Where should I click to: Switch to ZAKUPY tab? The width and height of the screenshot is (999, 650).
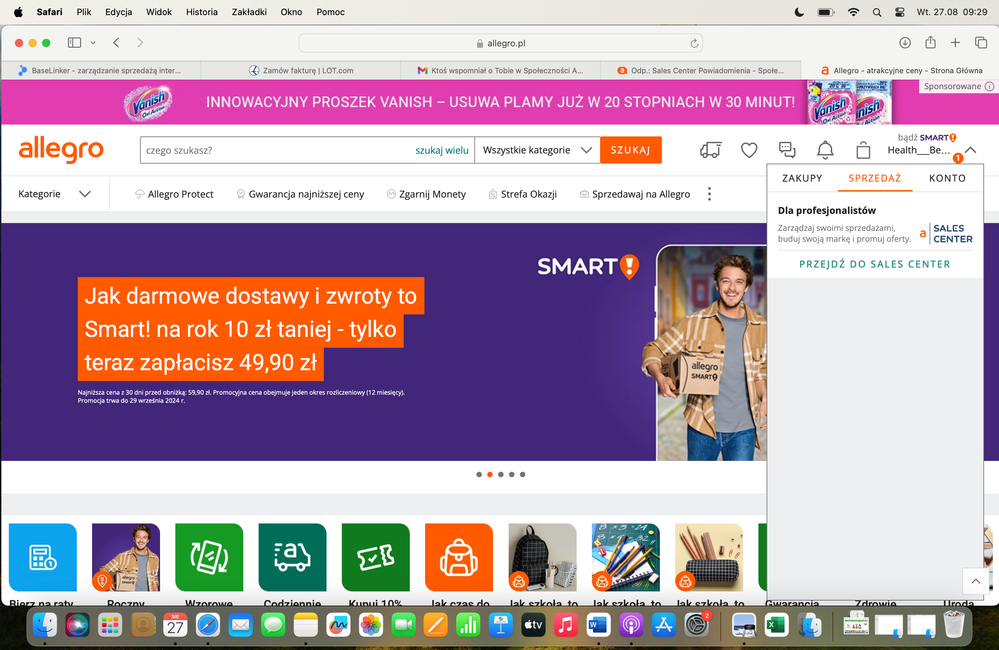802,178
